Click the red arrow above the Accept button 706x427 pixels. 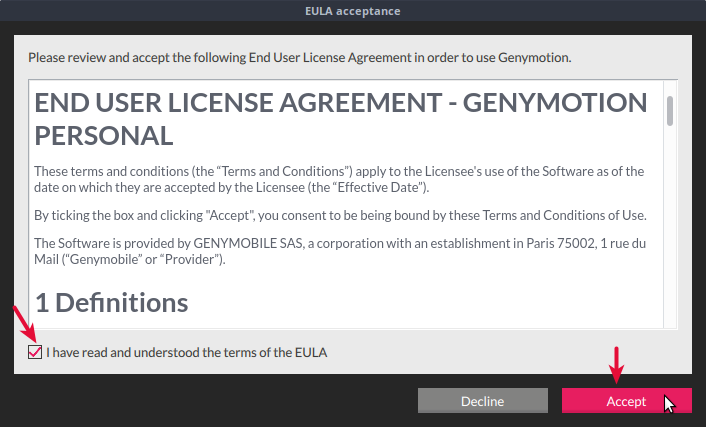(617, 366)
